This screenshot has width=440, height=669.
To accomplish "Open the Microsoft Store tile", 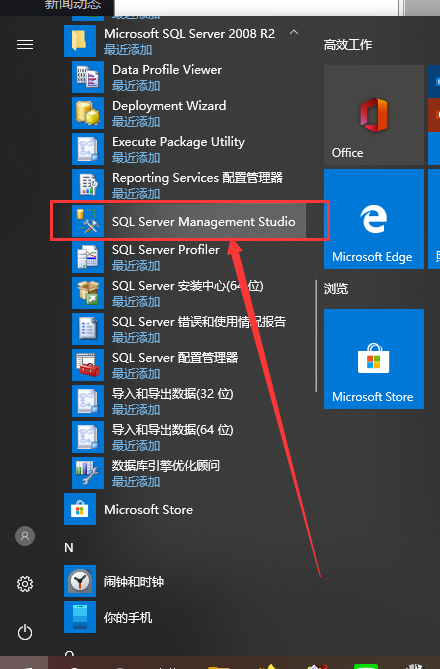I will point(374,359).
